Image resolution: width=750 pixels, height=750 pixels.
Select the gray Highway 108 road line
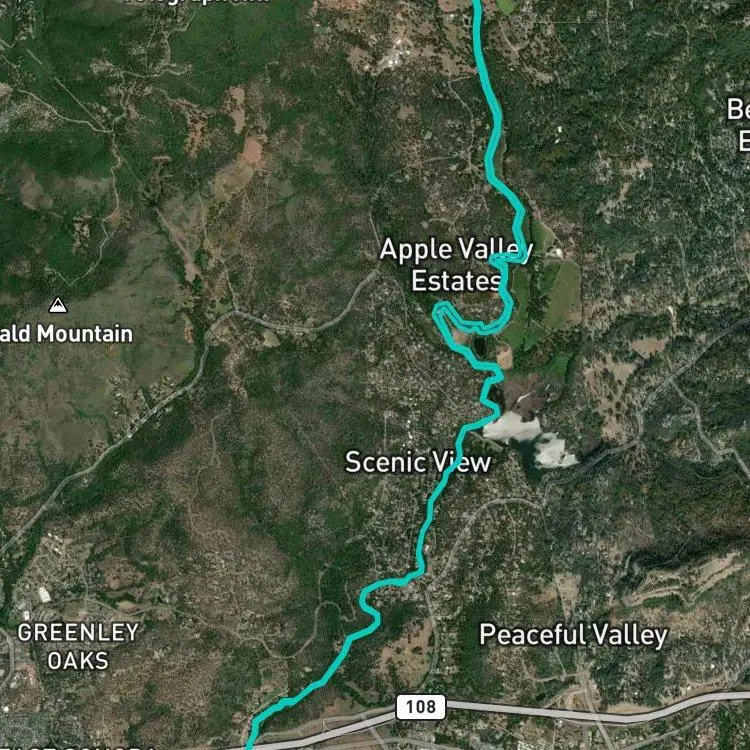[574, 715]
